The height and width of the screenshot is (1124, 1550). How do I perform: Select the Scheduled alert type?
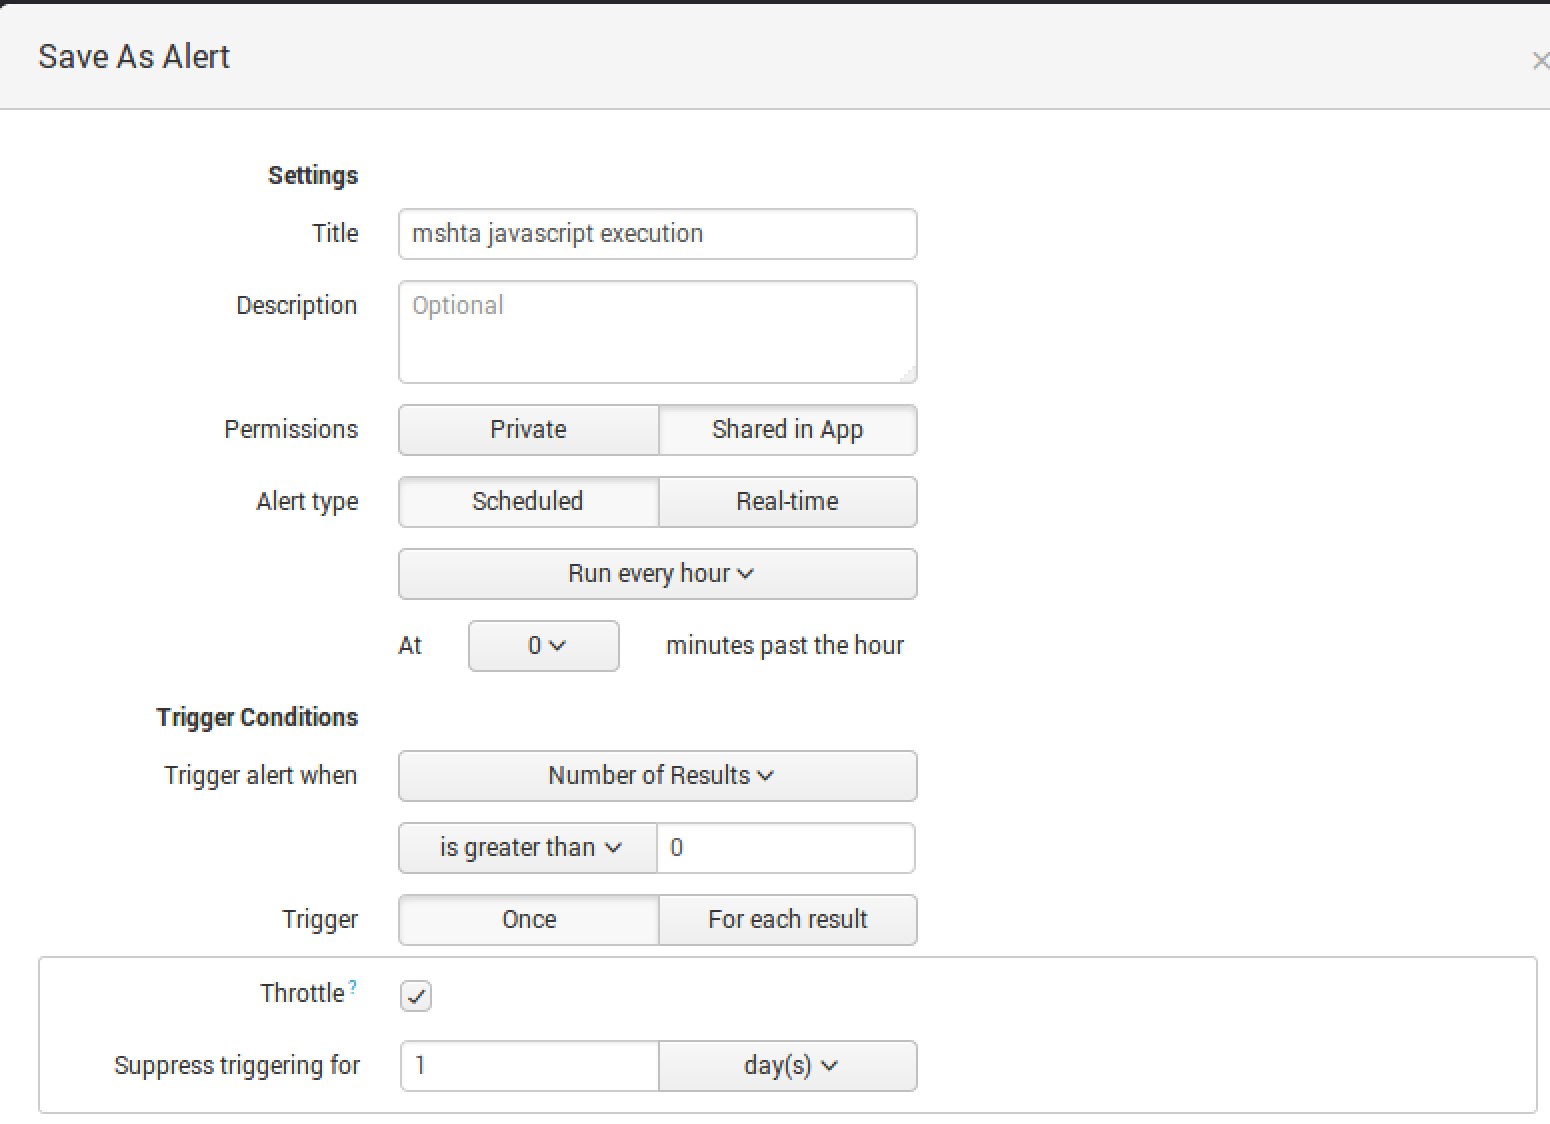(528, 502)
